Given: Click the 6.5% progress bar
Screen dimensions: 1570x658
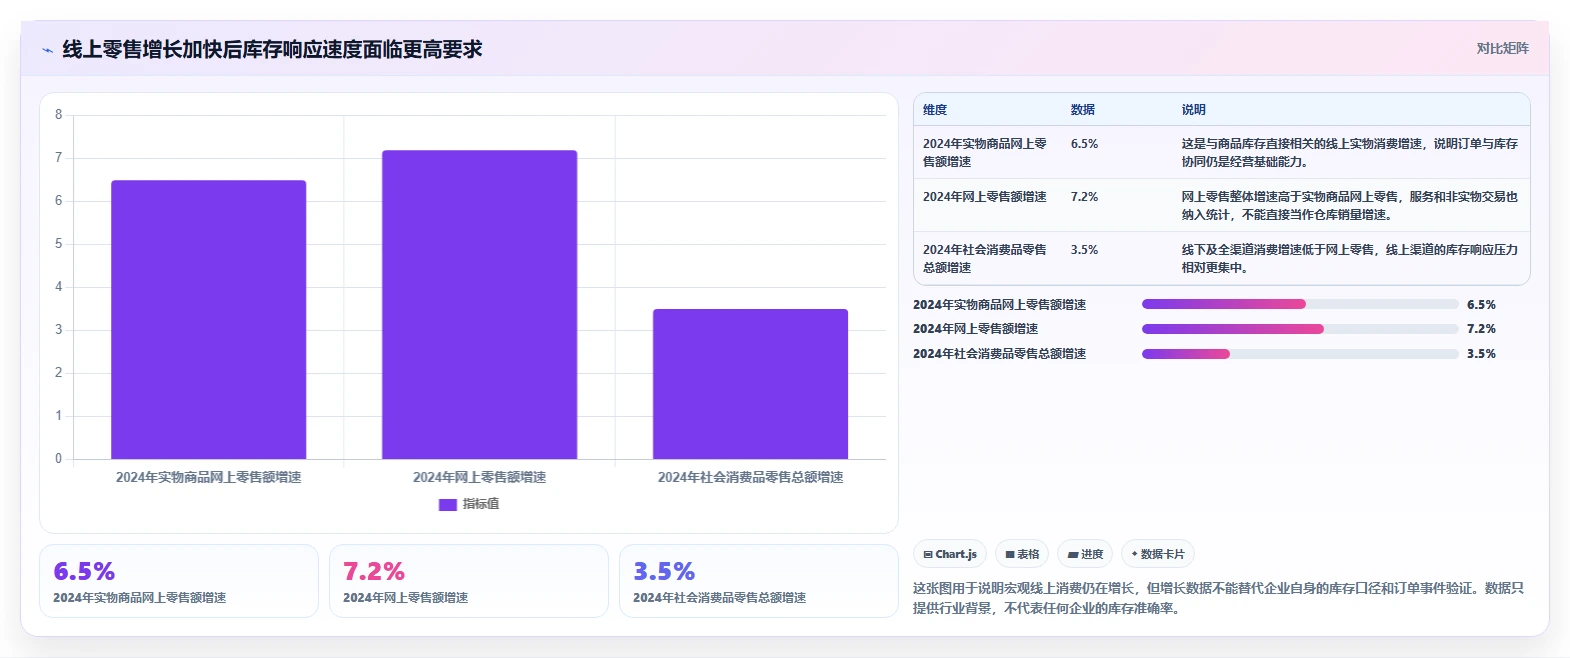Looking at the screenshot, I should pos(1300,304).
